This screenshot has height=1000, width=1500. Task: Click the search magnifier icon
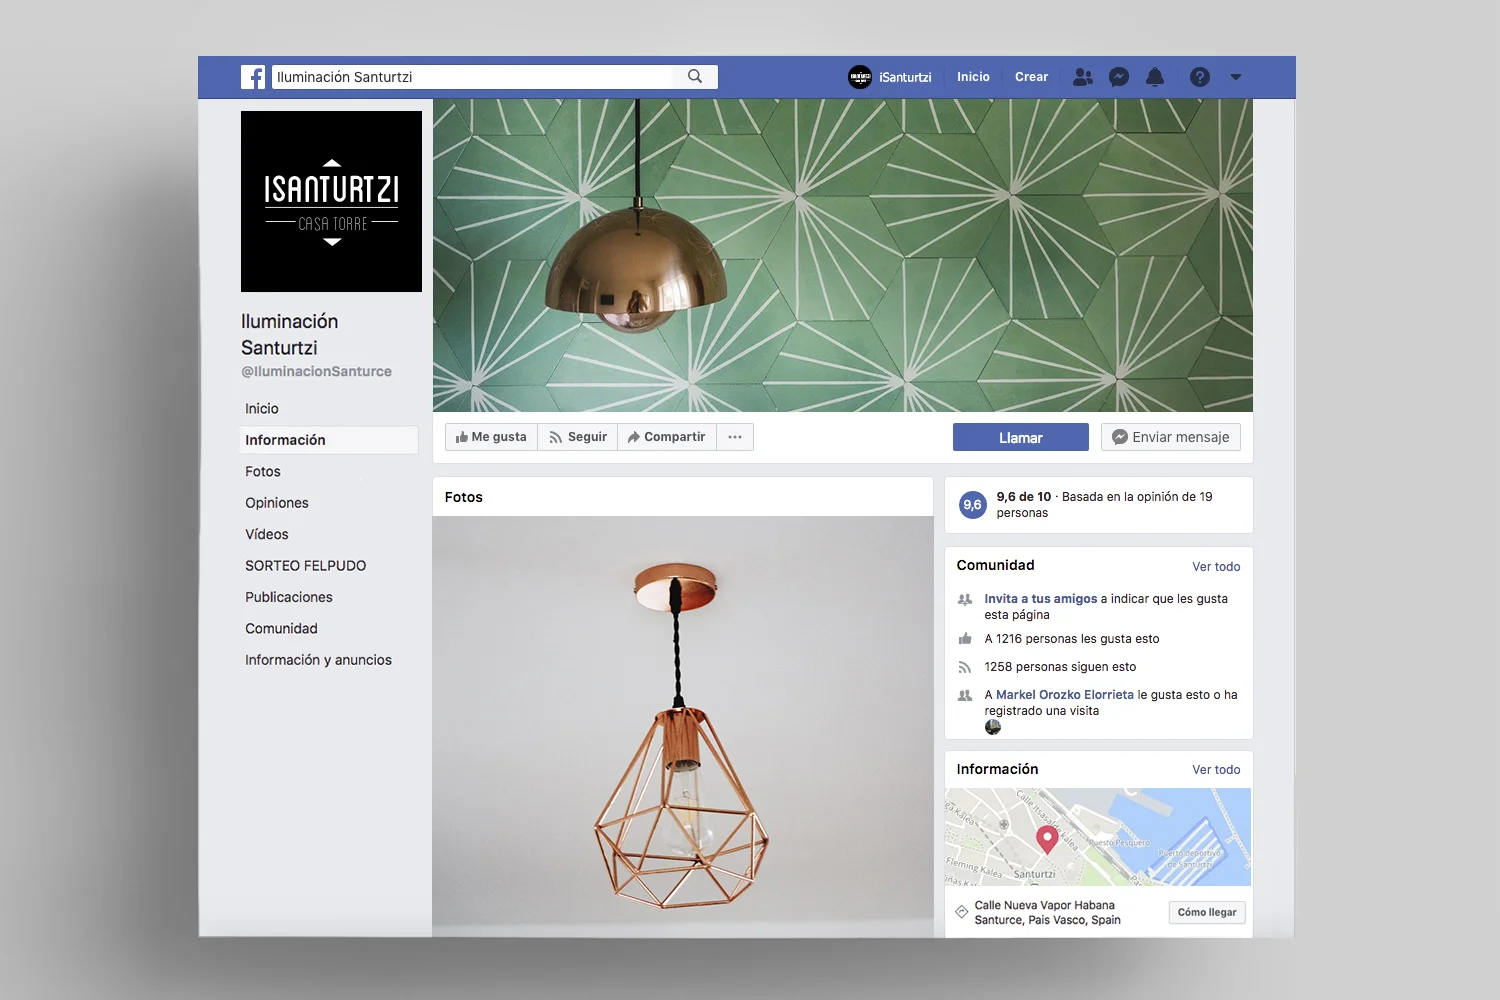pos(695,77)
